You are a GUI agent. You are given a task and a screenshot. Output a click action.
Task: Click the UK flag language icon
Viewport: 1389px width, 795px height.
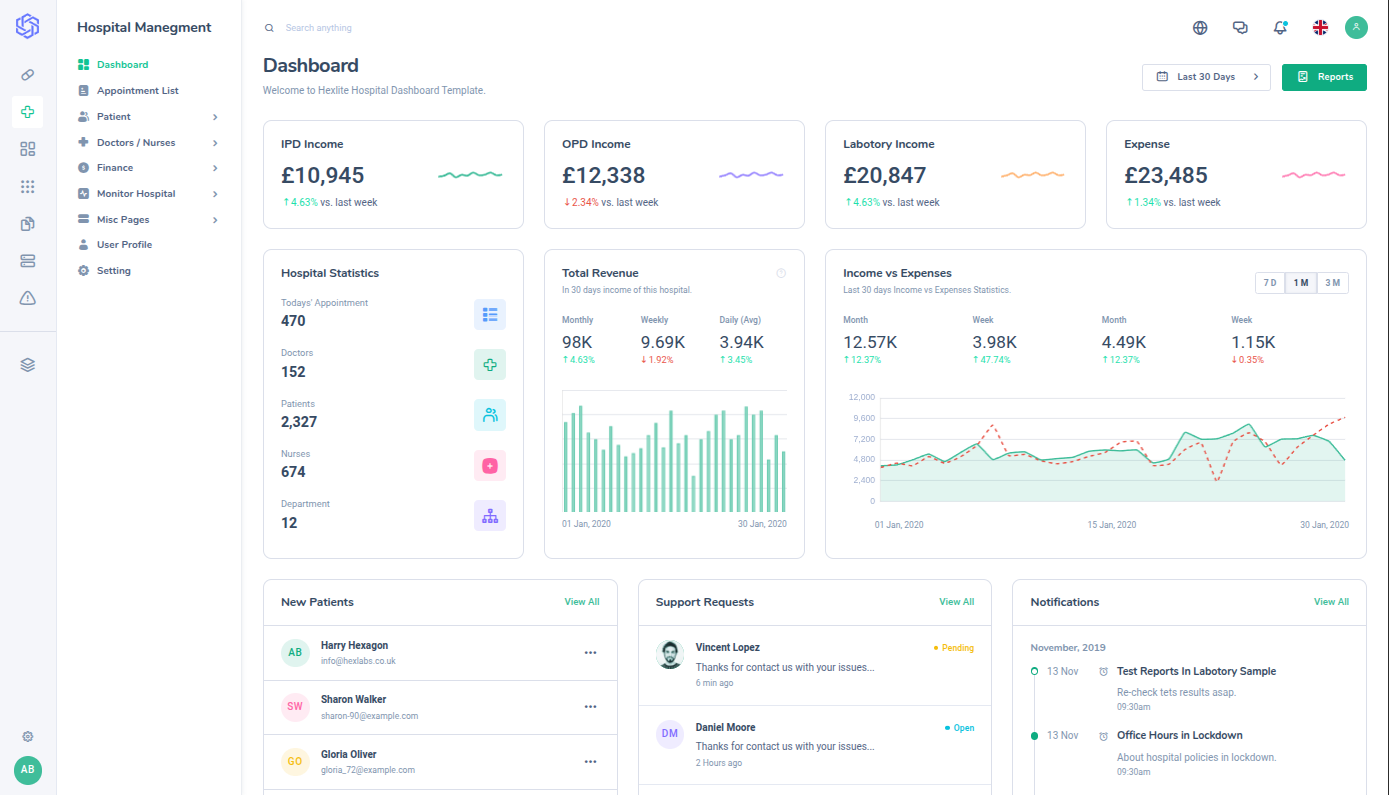tap(1320, 28)
